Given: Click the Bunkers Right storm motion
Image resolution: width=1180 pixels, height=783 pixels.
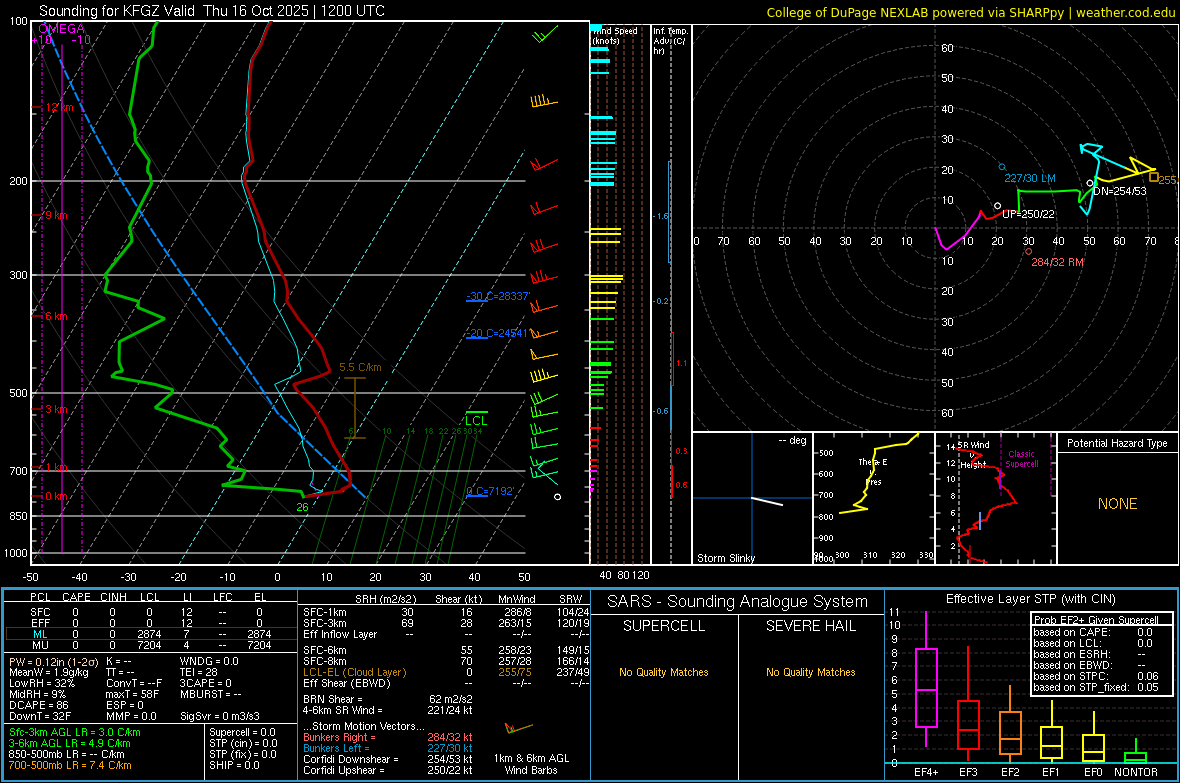Looking at the screenshot, I should pyautogui.click(x=388, y=737).
